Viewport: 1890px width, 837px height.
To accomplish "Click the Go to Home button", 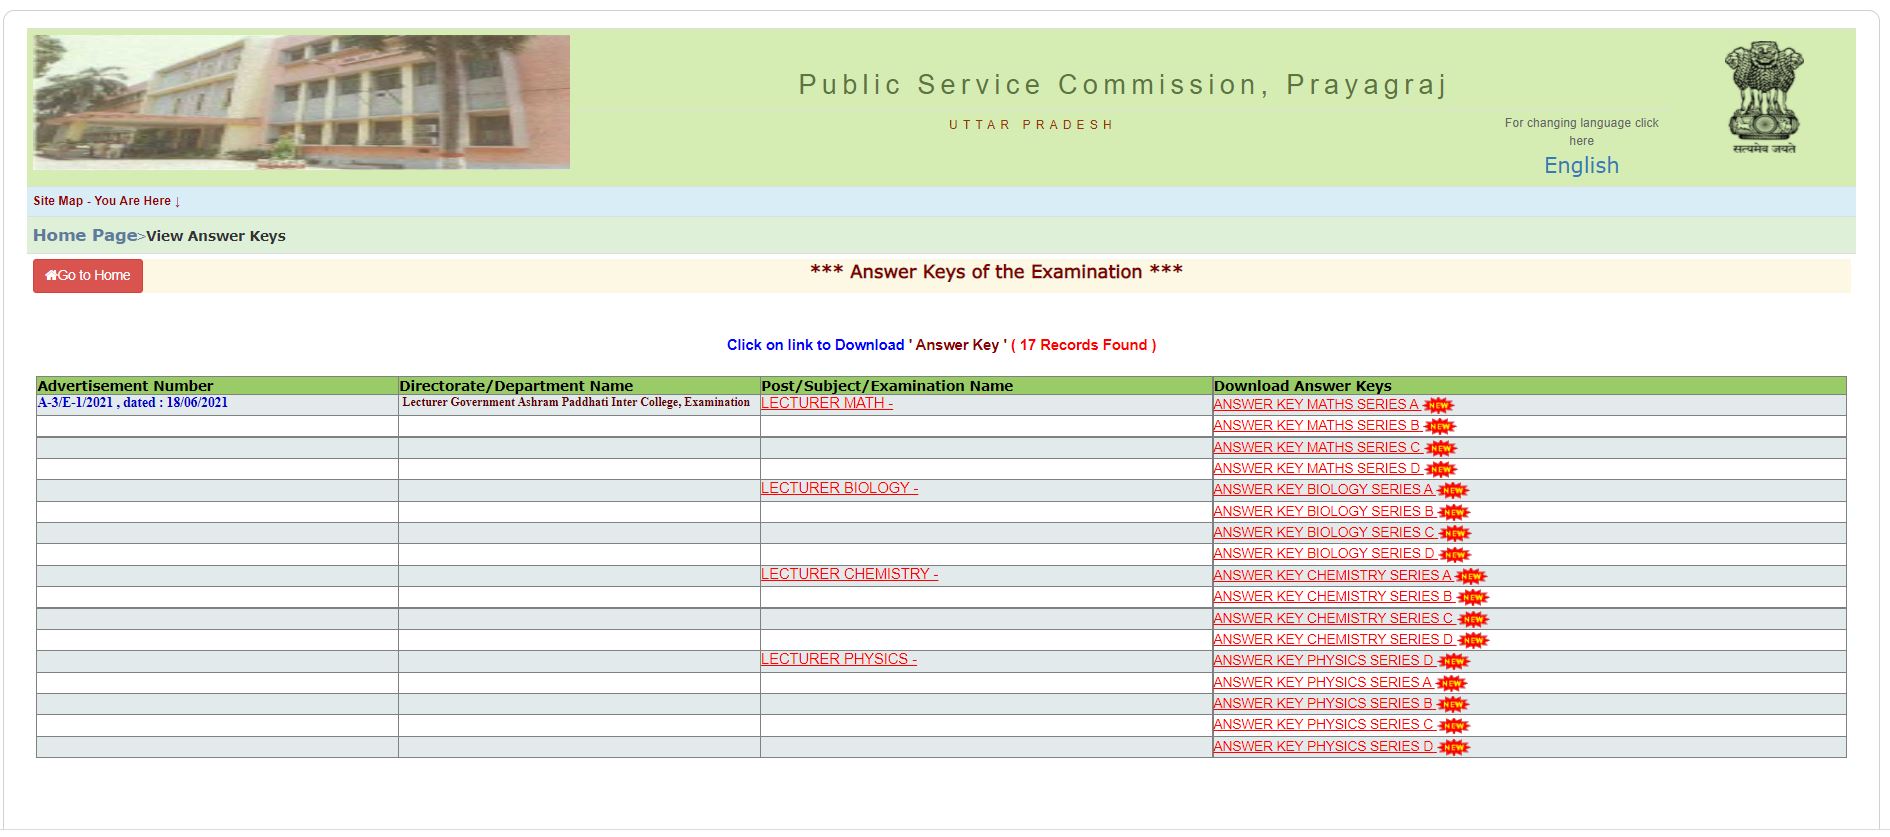I will (x=88, y=276).
